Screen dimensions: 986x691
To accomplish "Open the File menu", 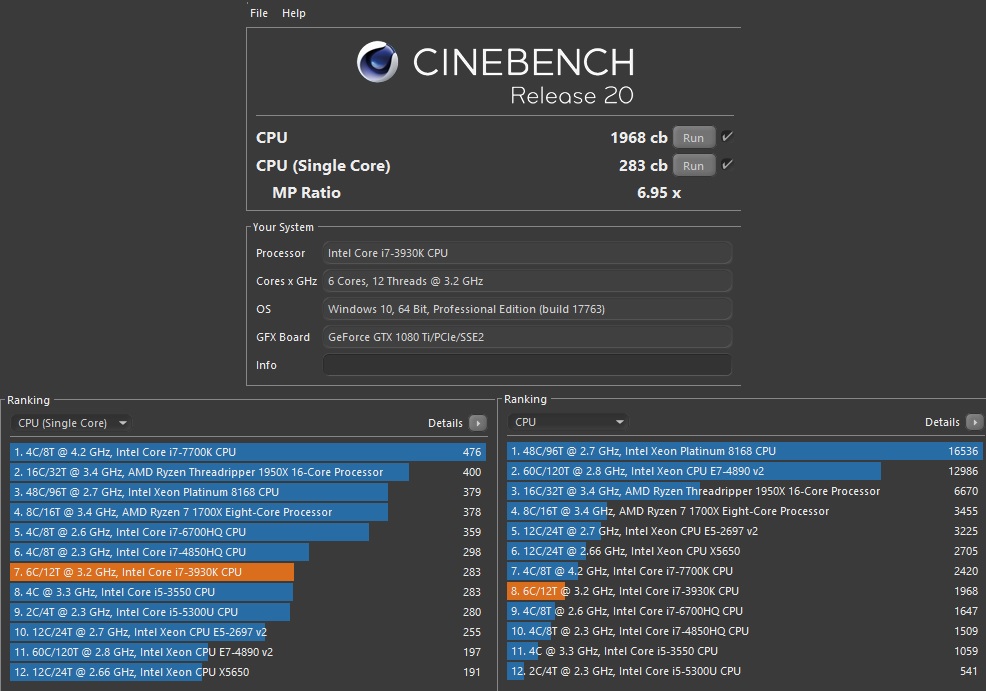I will point(258,13).
